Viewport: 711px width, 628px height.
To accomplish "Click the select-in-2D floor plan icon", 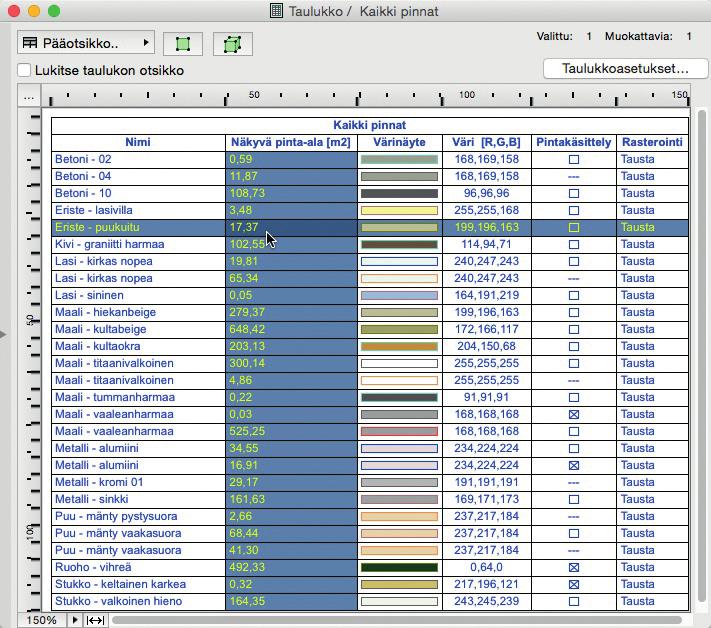I will [183, 44].
